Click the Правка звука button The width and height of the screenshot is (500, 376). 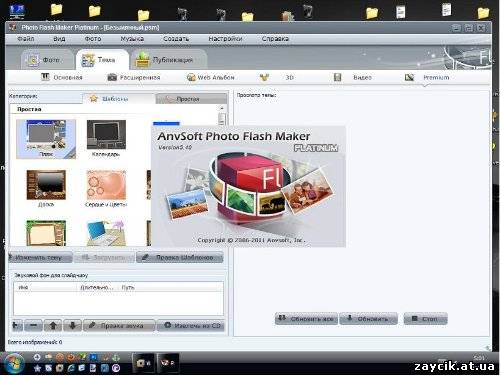coord(119,325)
